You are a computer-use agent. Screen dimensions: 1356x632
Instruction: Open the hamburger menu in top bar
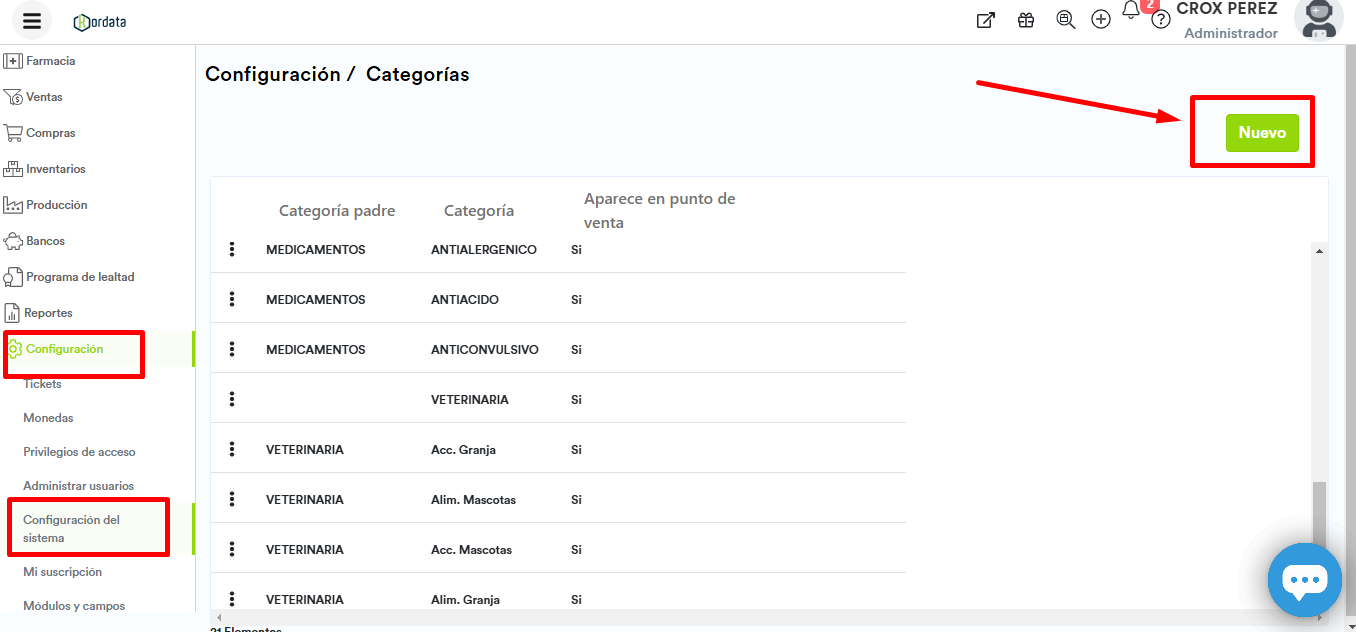click(32, 21)
